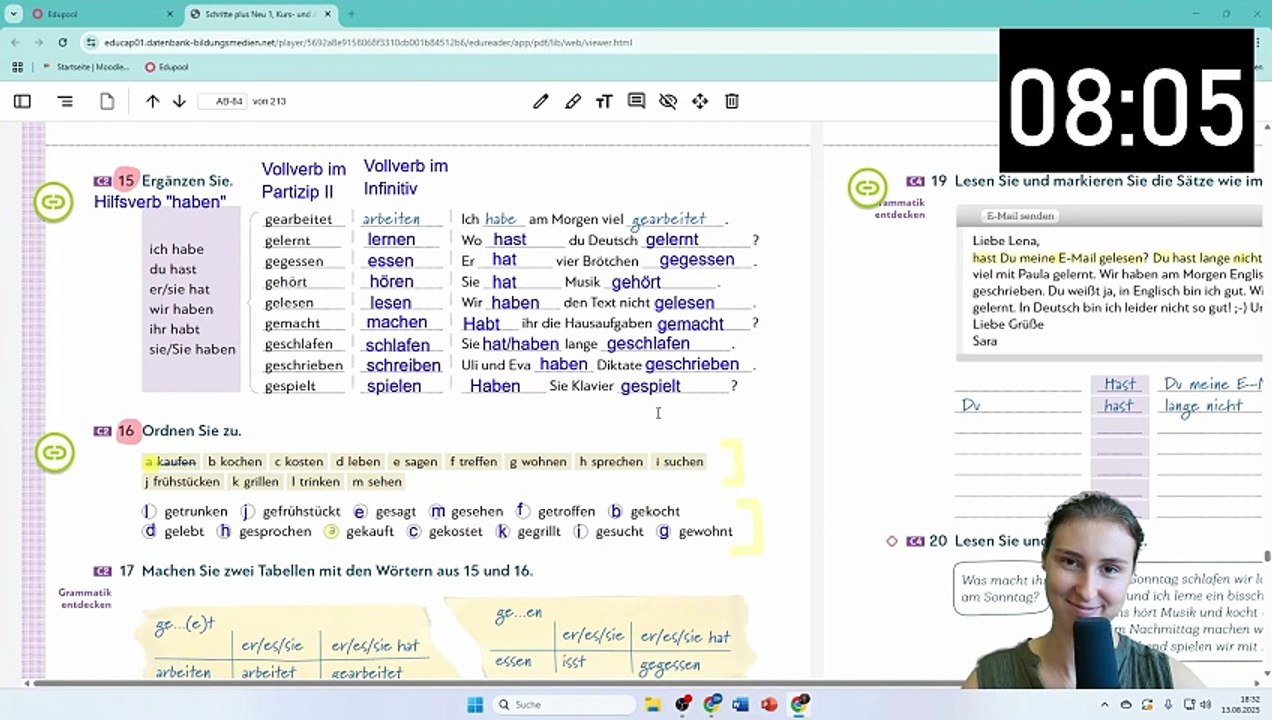Click the 'Lesen Sie und markieren' heading of exercise 19

click(1108, 181)
